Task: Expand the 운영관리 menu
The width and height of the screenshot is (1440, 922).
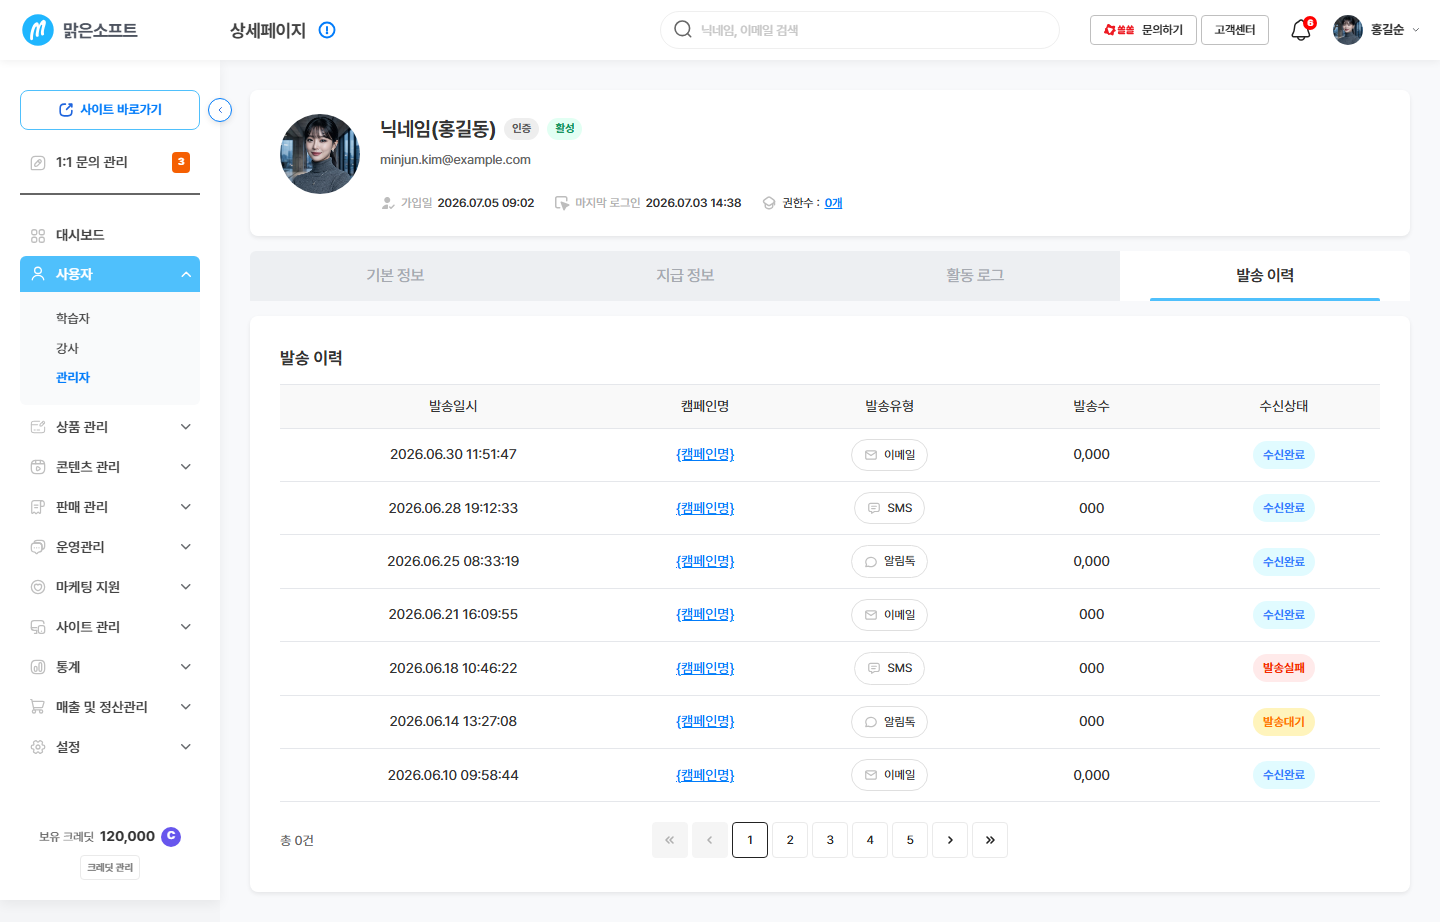Action: click(x=186, y=547)
